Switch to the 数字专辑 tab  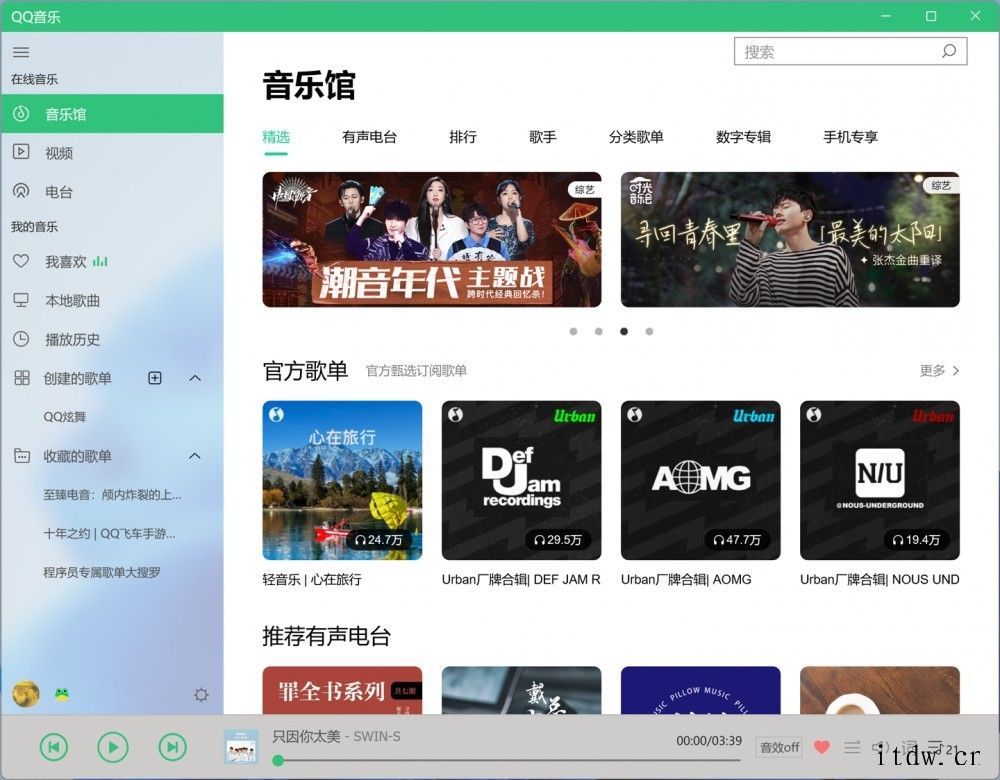pyautogui.click(x=743, y=136)
